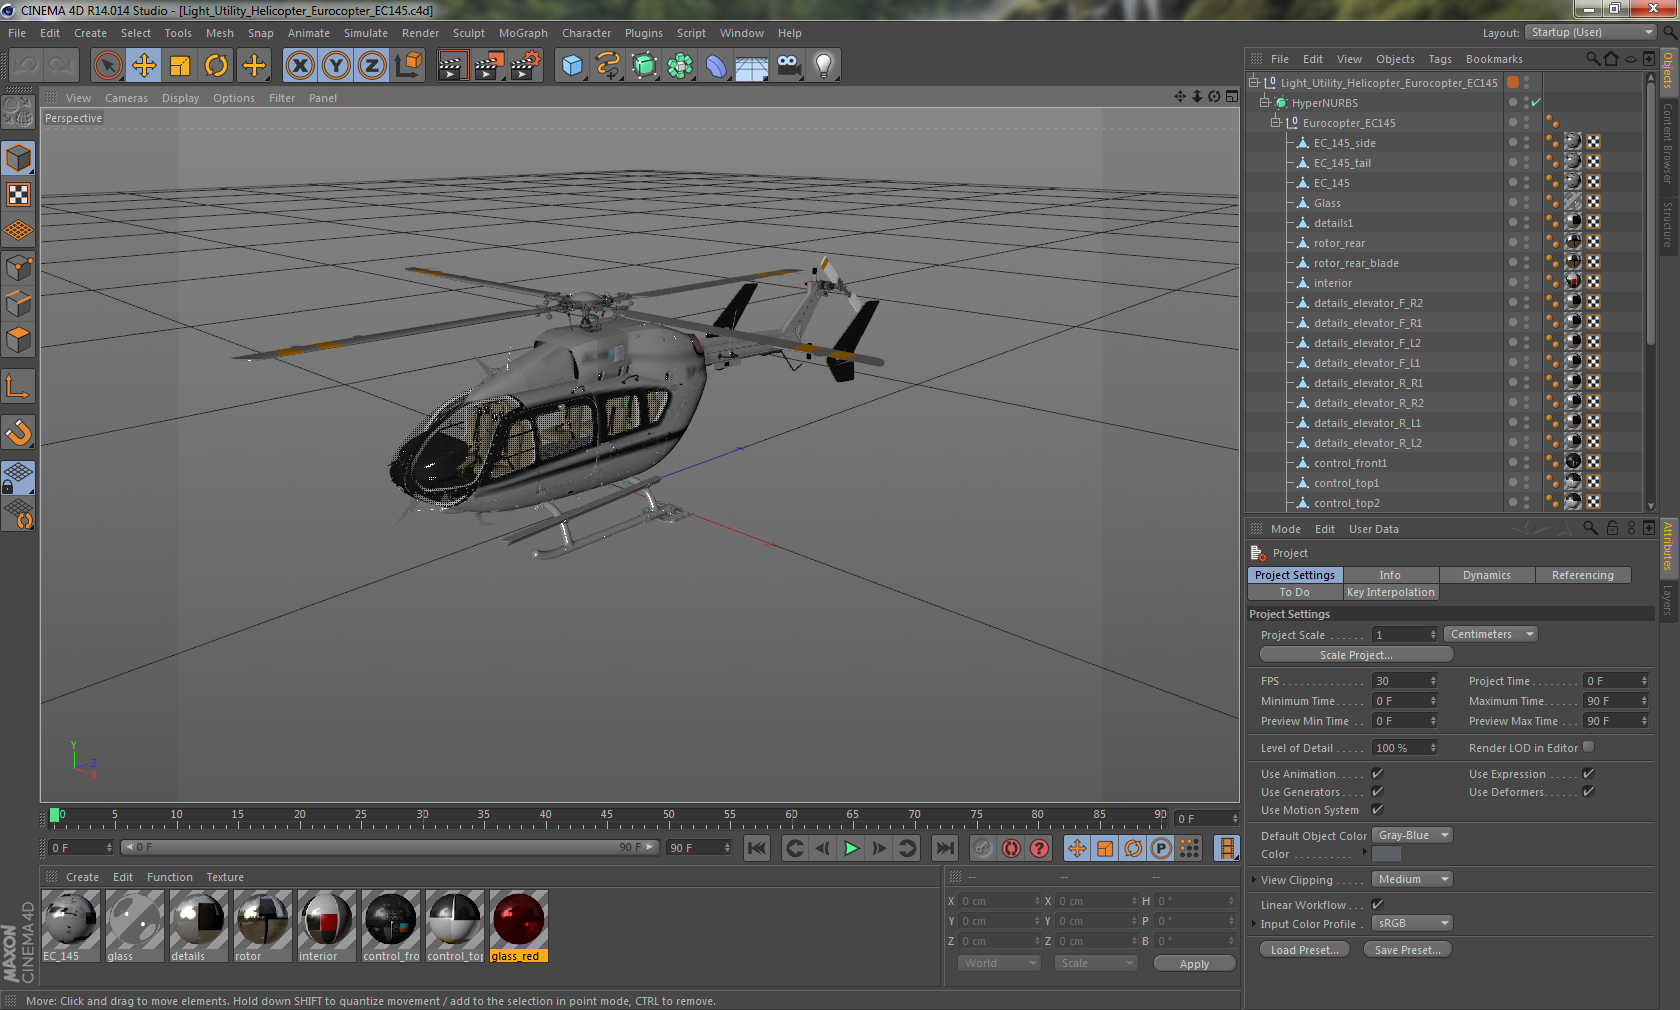This screenshot has height=1010, width=1680.
Task: Open the Sculpt menu
Action: [x=469, y=33]
